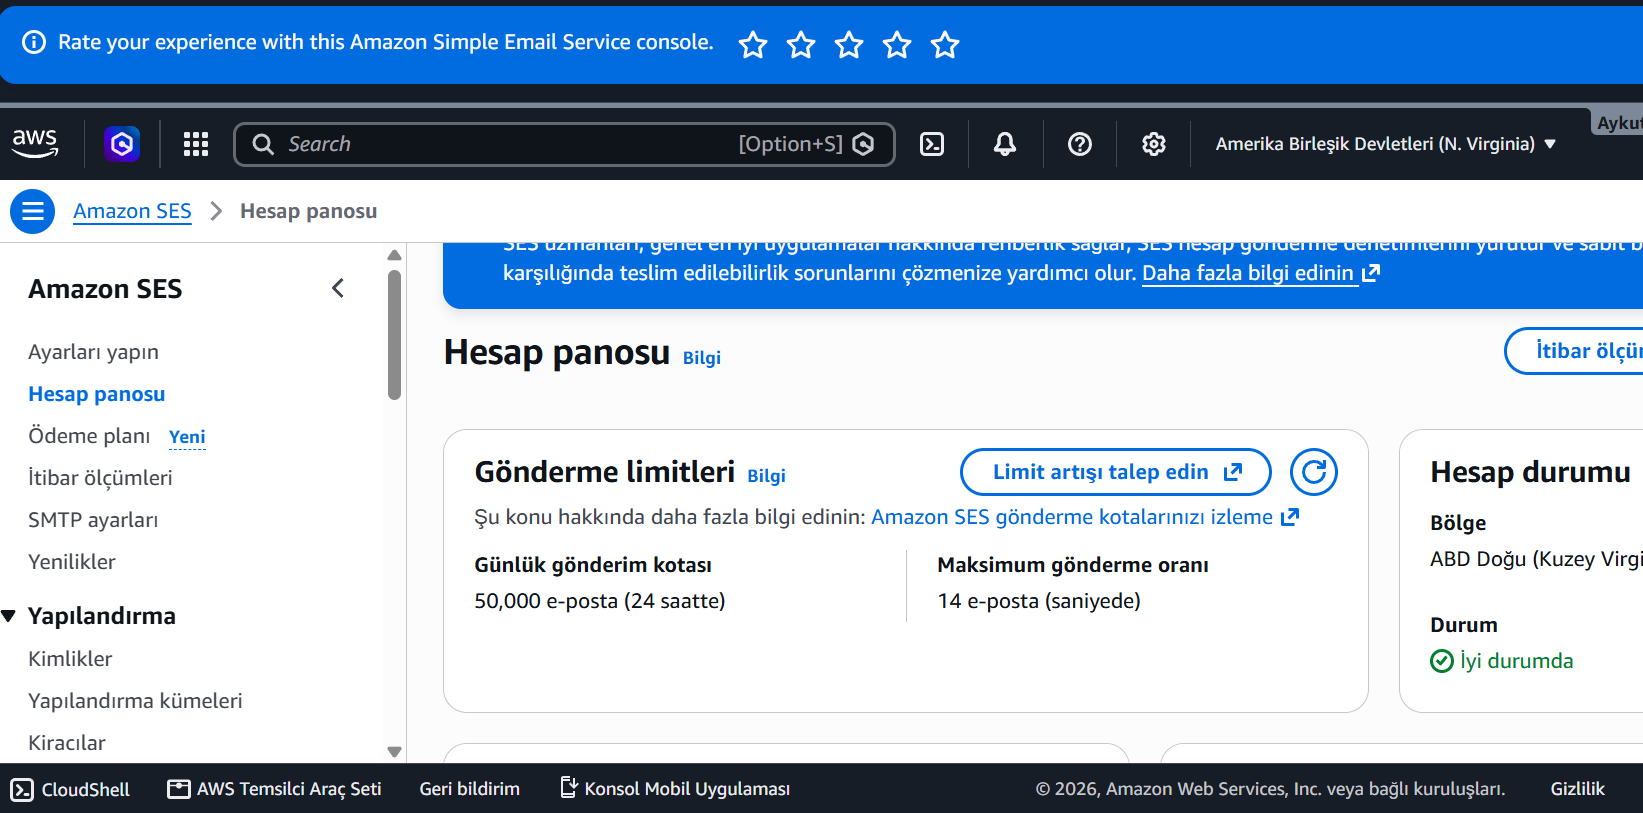
Task: Click the Maksimum gönderme oranı label
Action: click(1073, 565)
